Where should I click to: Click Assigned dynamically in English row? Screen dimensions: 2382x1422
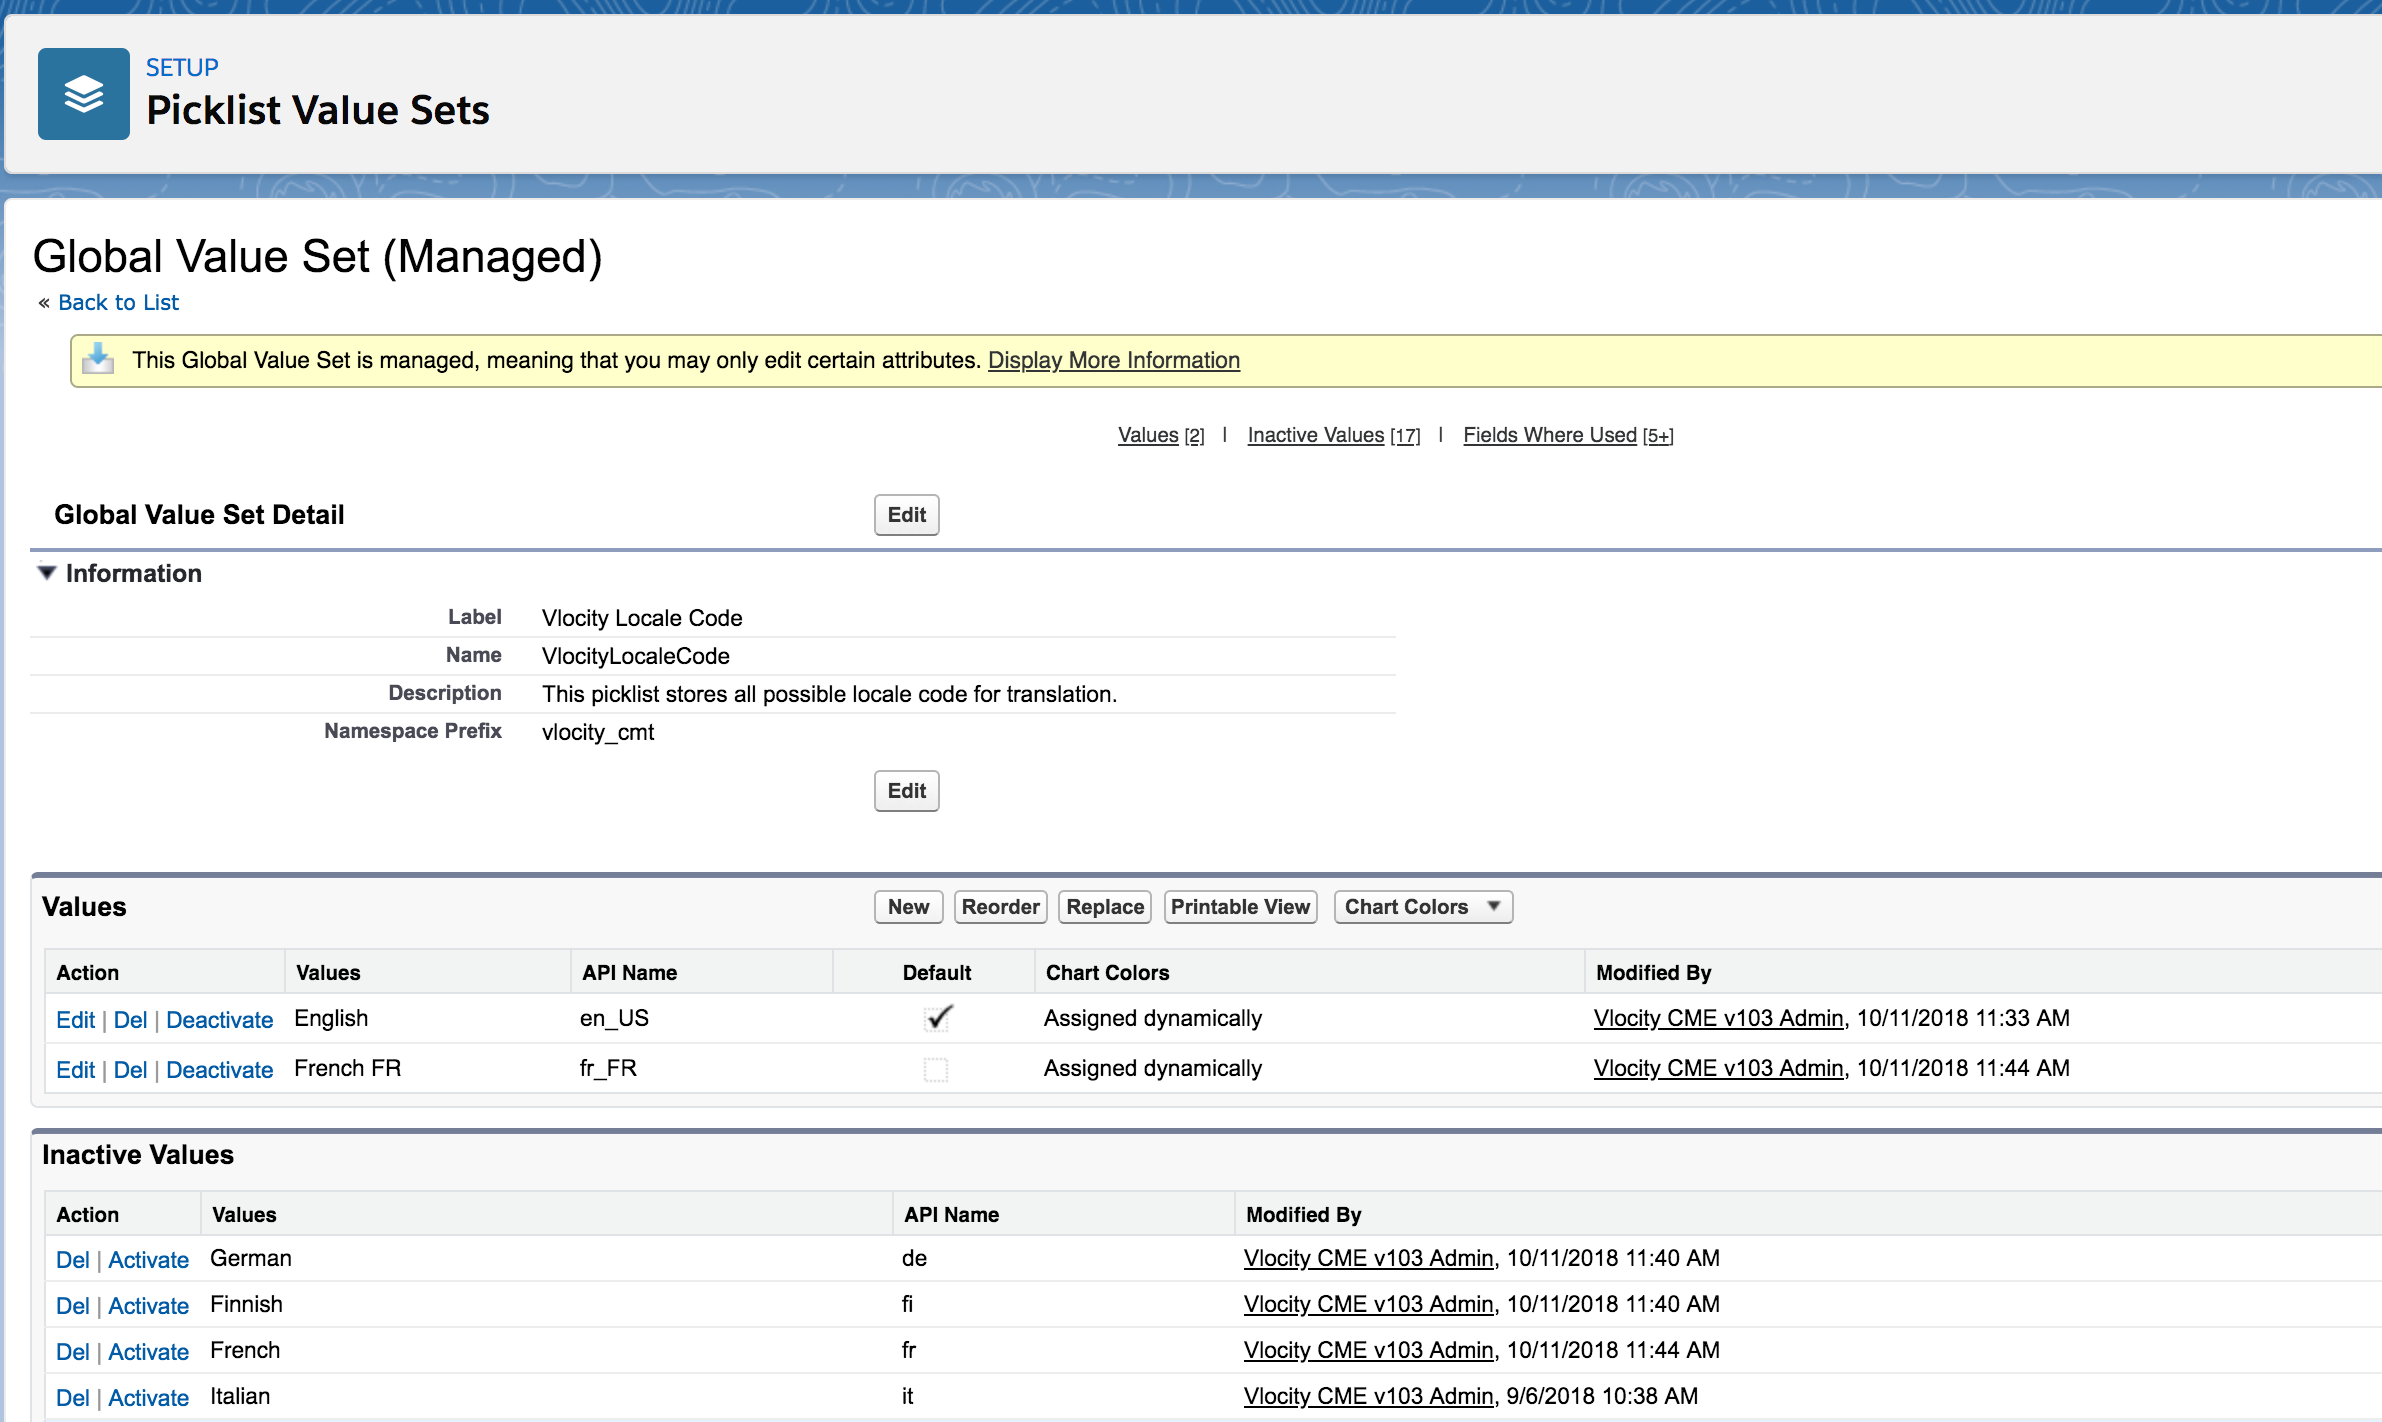tap(1153, 1018)
